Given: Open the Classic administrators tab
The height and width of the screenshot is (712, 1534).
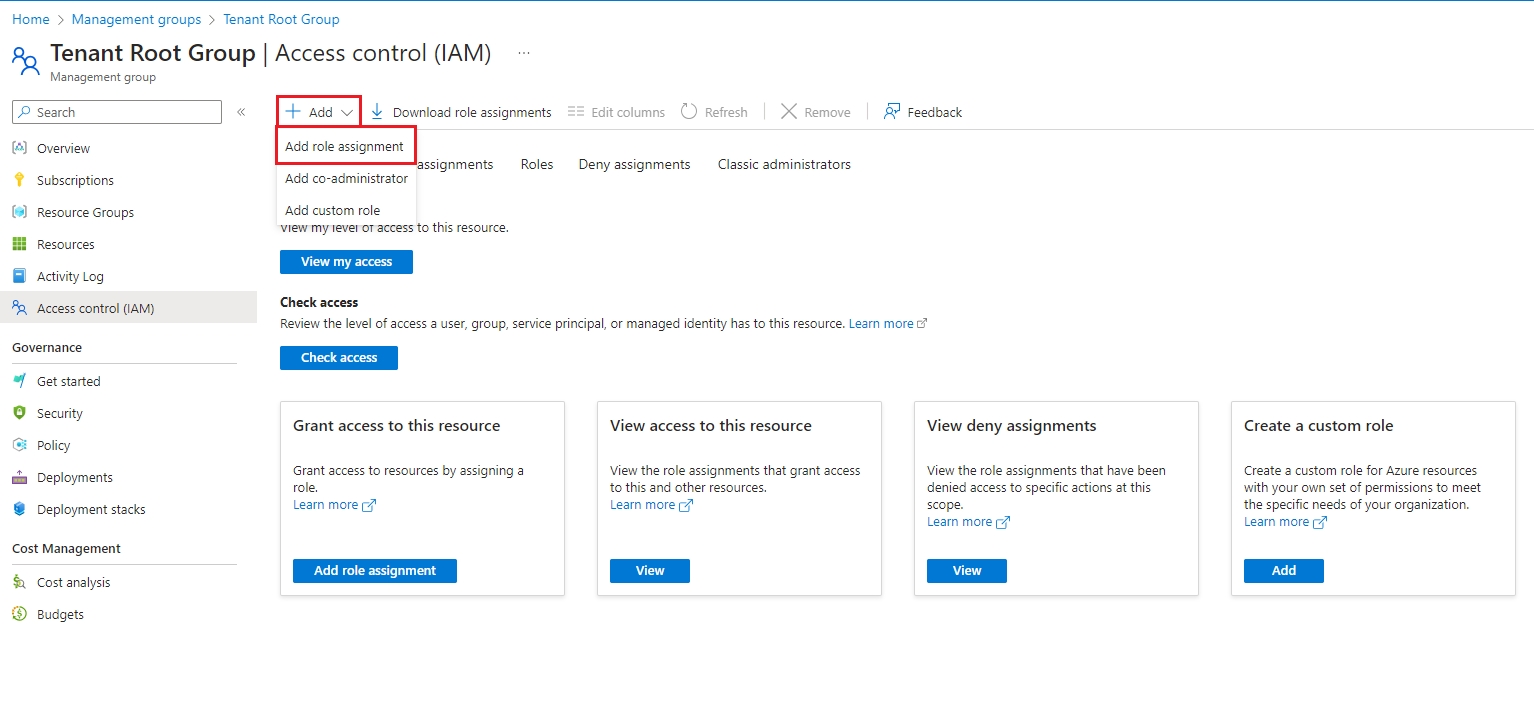Looking at the screenshot, I should pos(784,164).
